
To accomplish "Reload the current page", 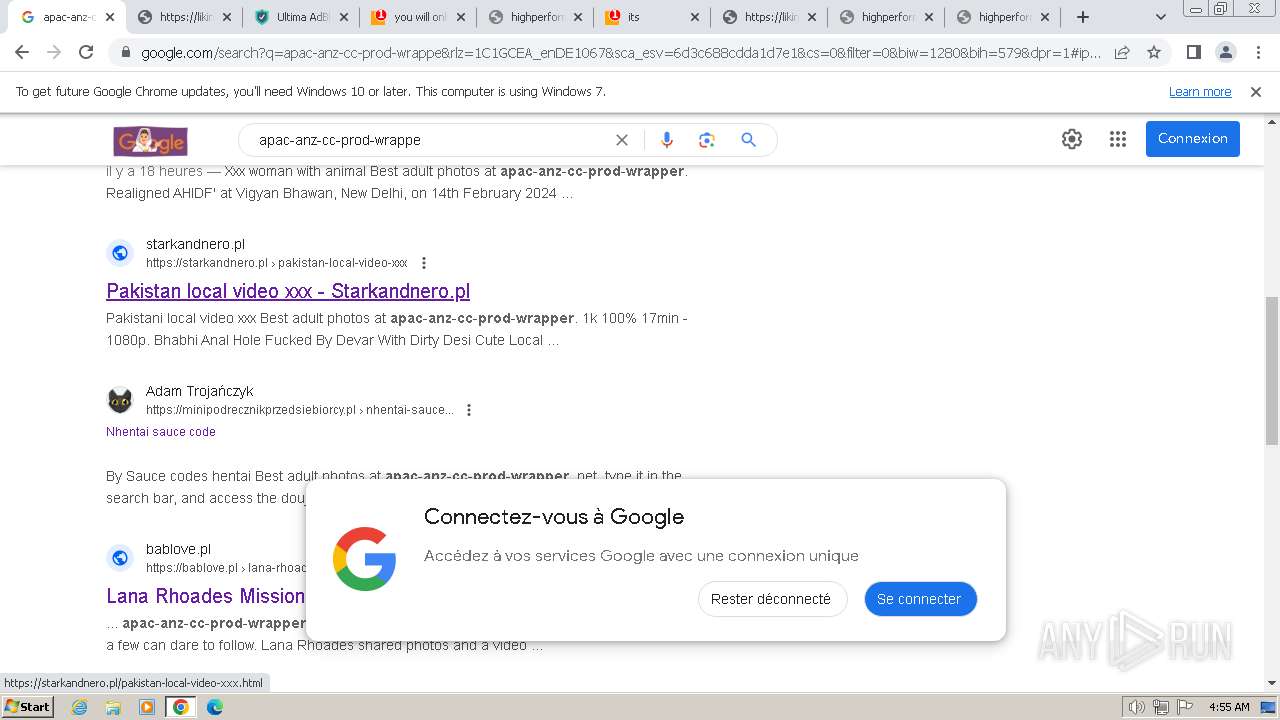I will pos(86,52).
